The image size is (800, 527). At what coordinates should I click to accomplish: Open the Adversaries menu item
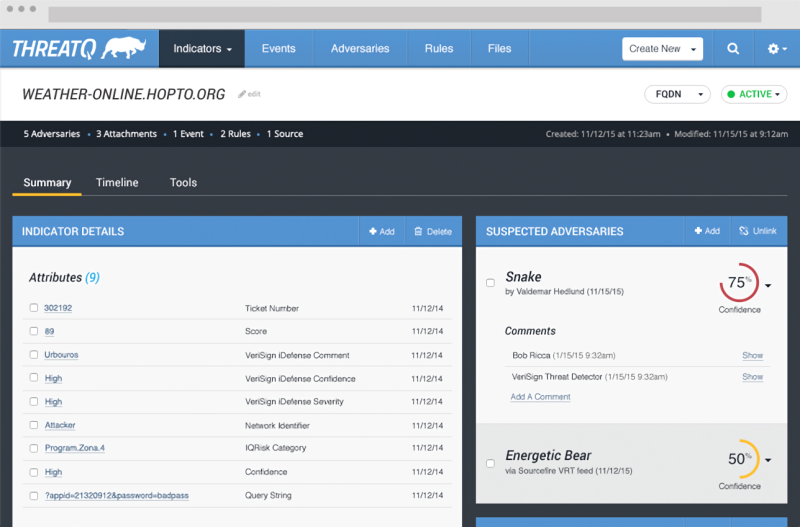[360, 48]
